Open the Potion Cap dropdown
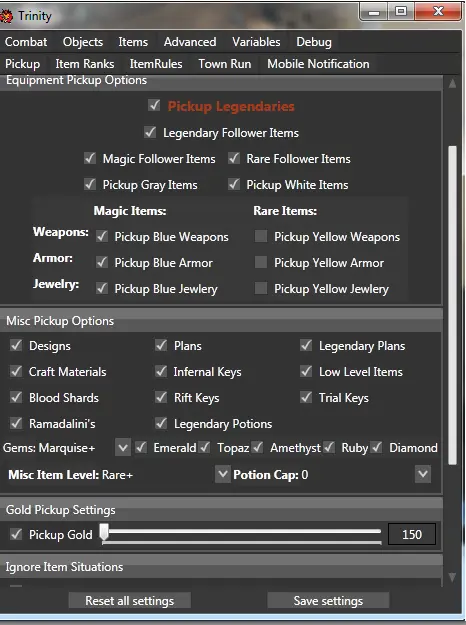466x625 pixels. coord(423,474)
